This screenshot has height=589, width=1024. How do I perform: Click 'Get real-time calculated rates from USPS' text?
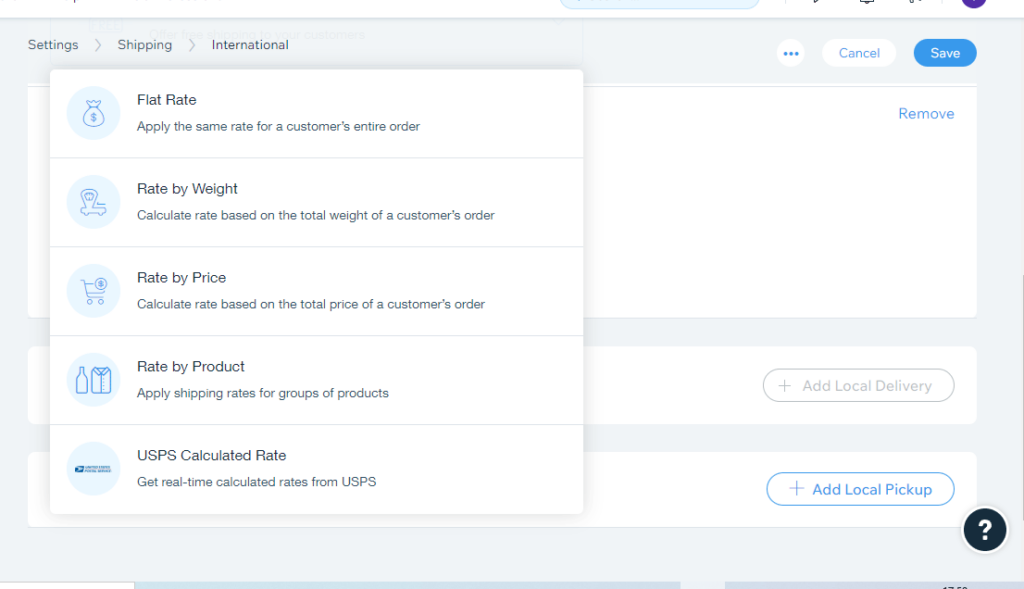[257, 481]
